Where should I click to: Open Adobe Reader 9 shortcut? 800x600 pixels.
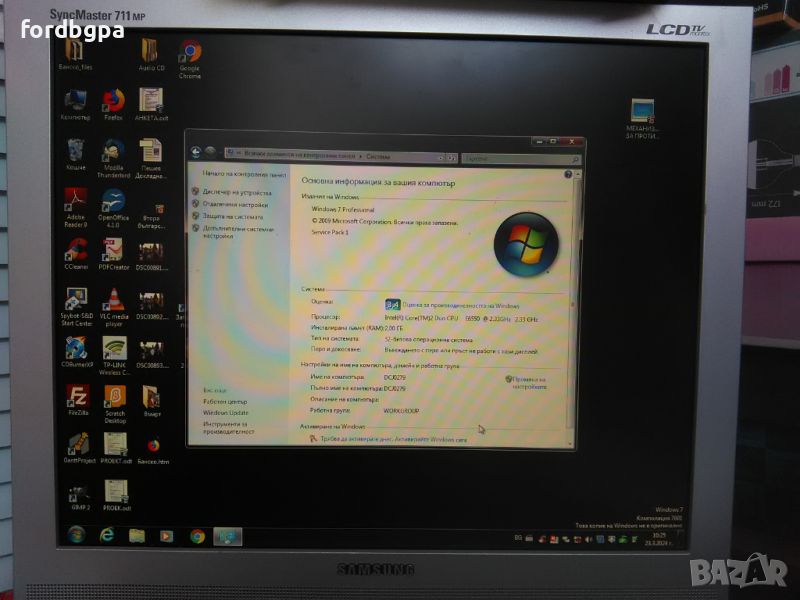[76, 201]
